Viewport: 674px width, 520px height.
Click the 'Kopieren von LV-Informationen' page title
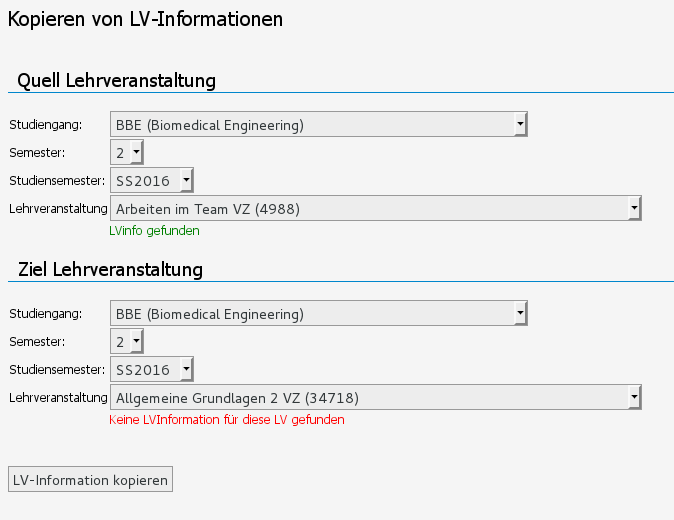146,18
